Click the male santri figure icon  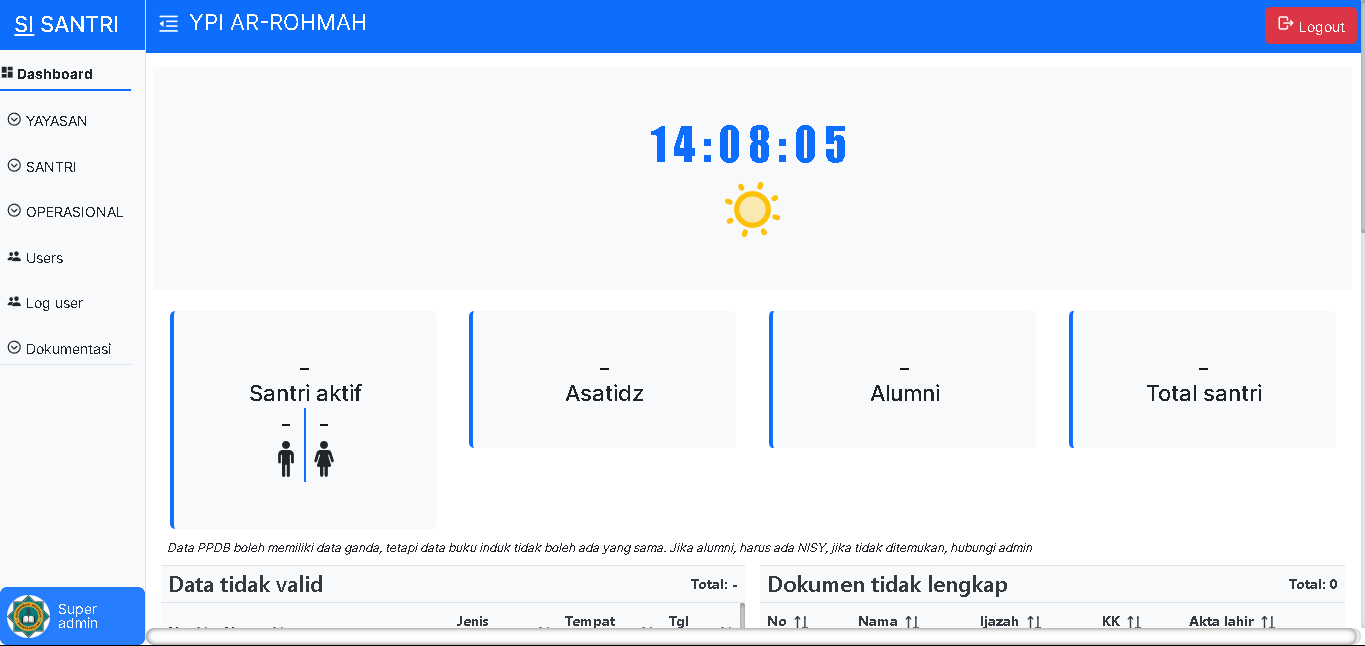[x=287, y=459]
